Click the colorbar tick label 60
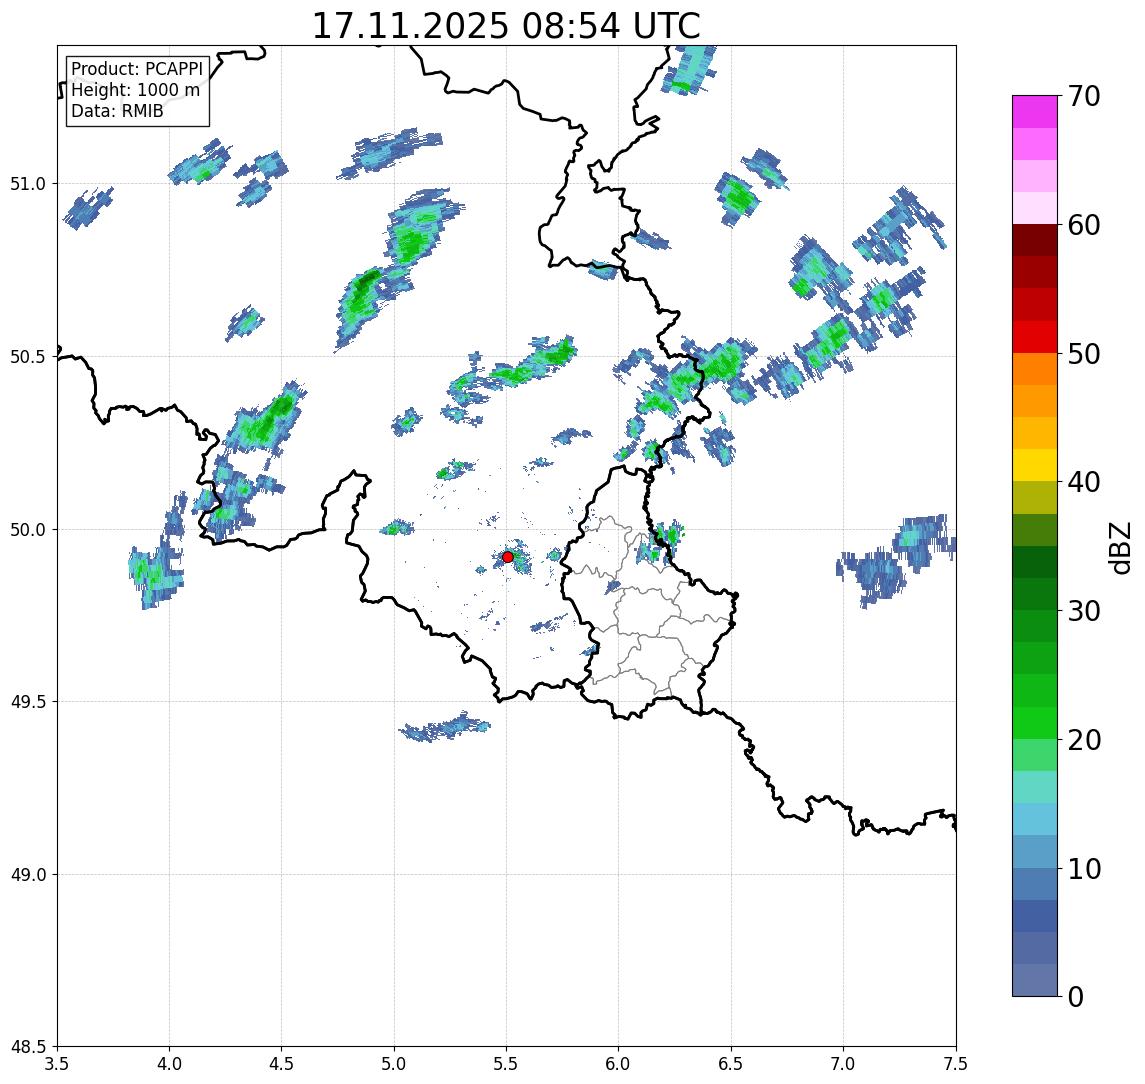The image size is (1145, 1084). 1084,226
